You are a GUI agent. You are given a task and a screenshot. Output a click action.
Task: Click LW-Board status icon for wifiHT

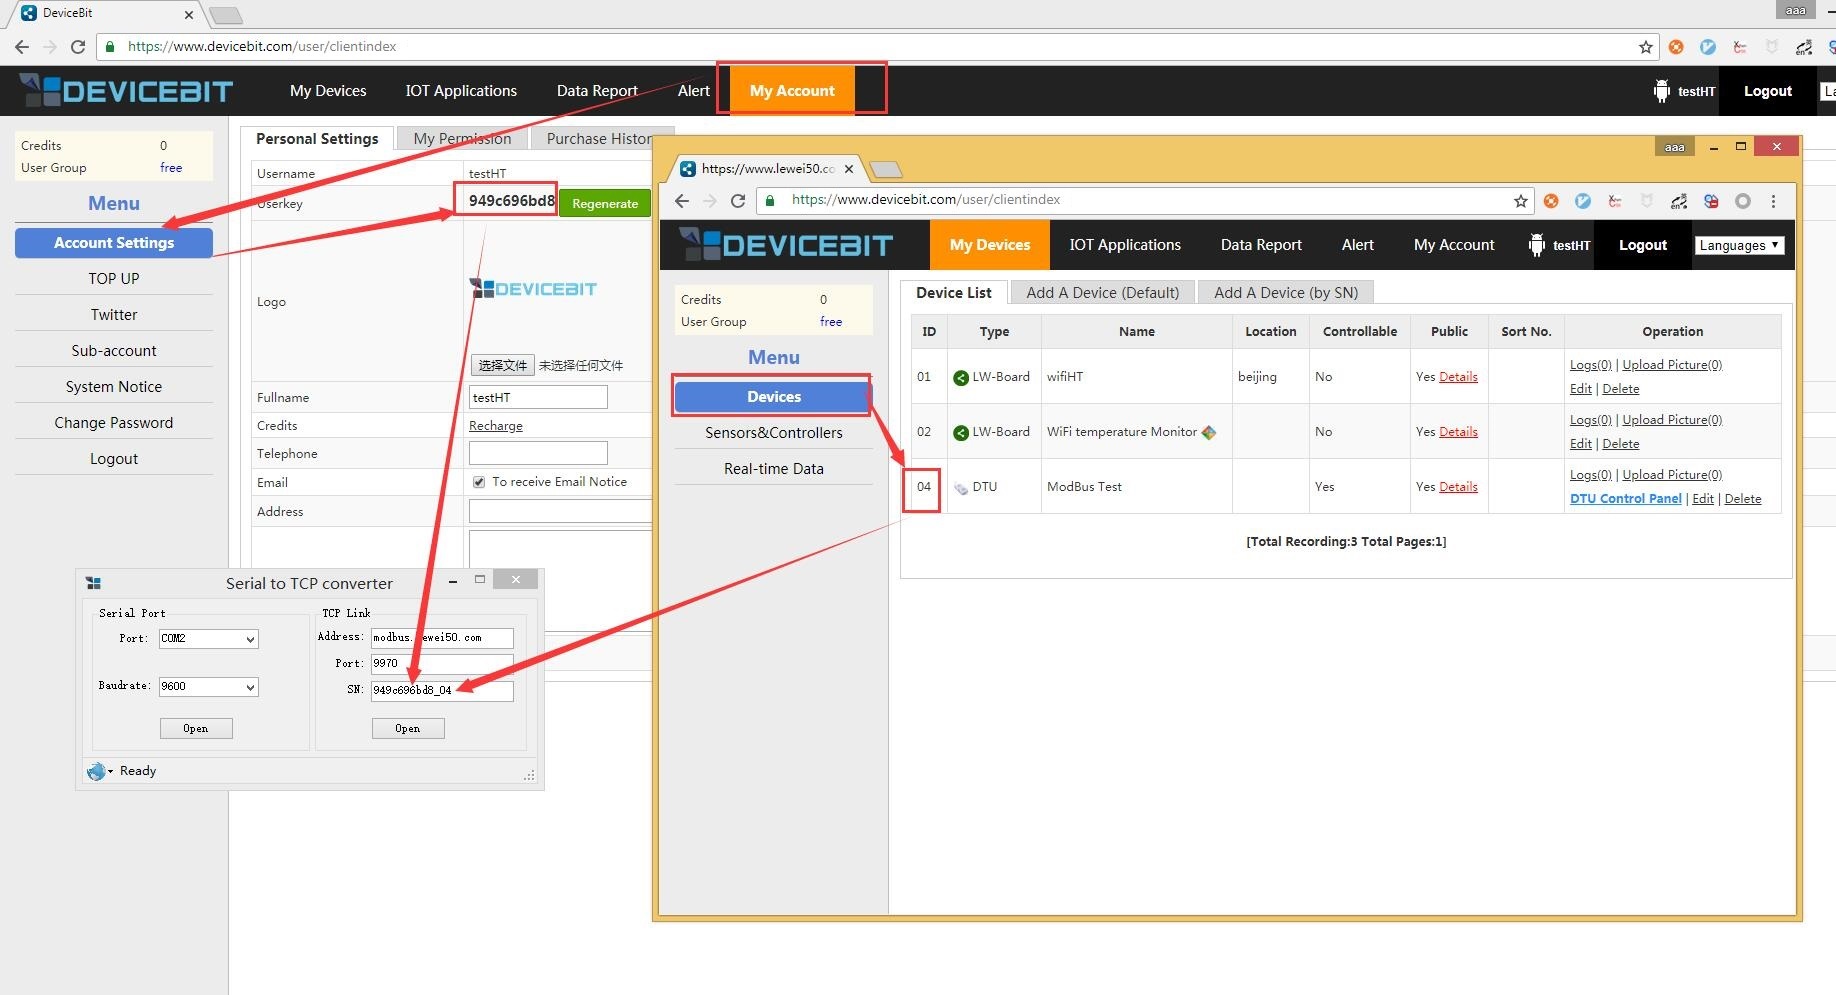(961, 377)
